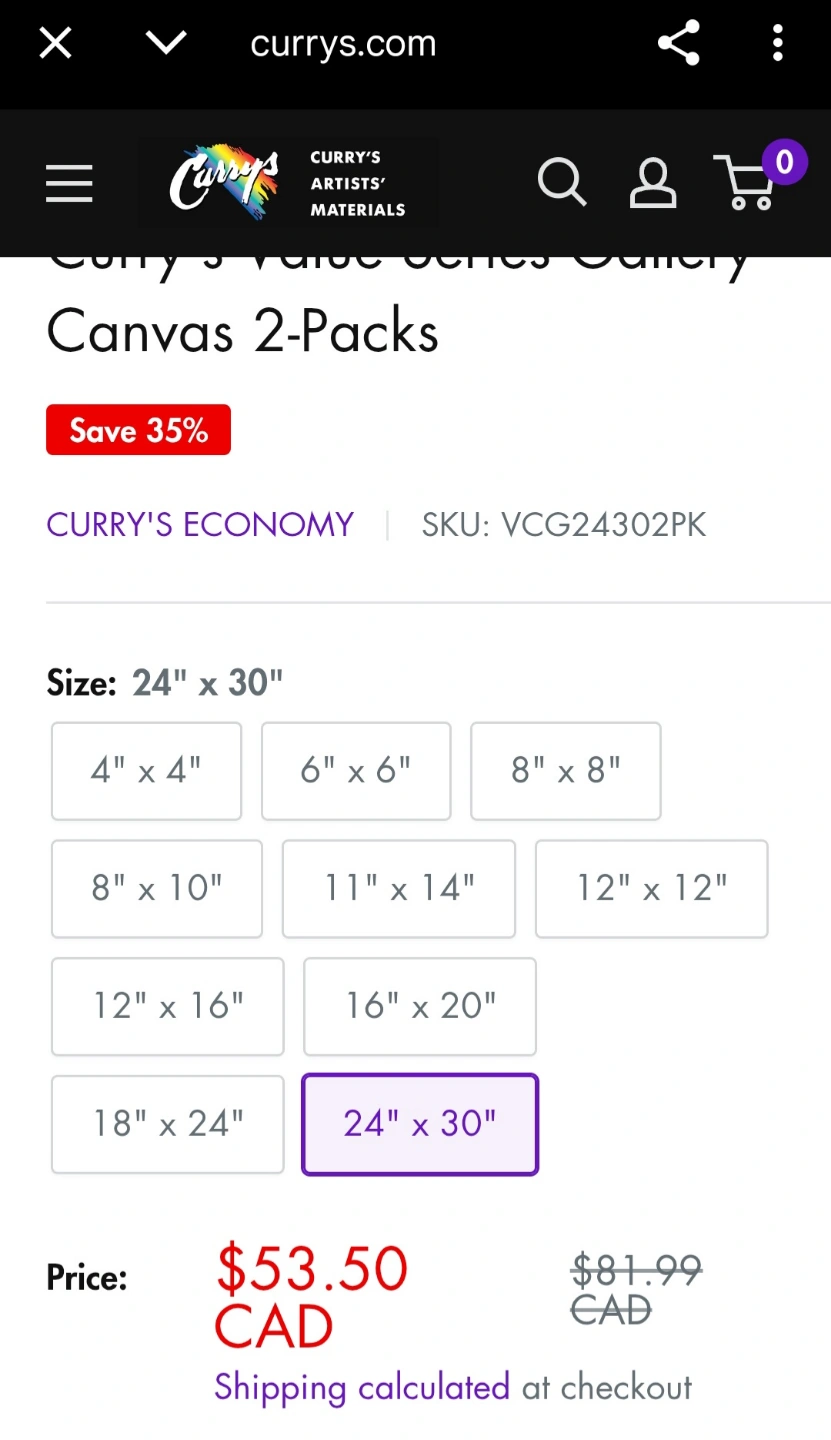
Task: Choose the 8" x 10" size
Action: click(157, 889)
